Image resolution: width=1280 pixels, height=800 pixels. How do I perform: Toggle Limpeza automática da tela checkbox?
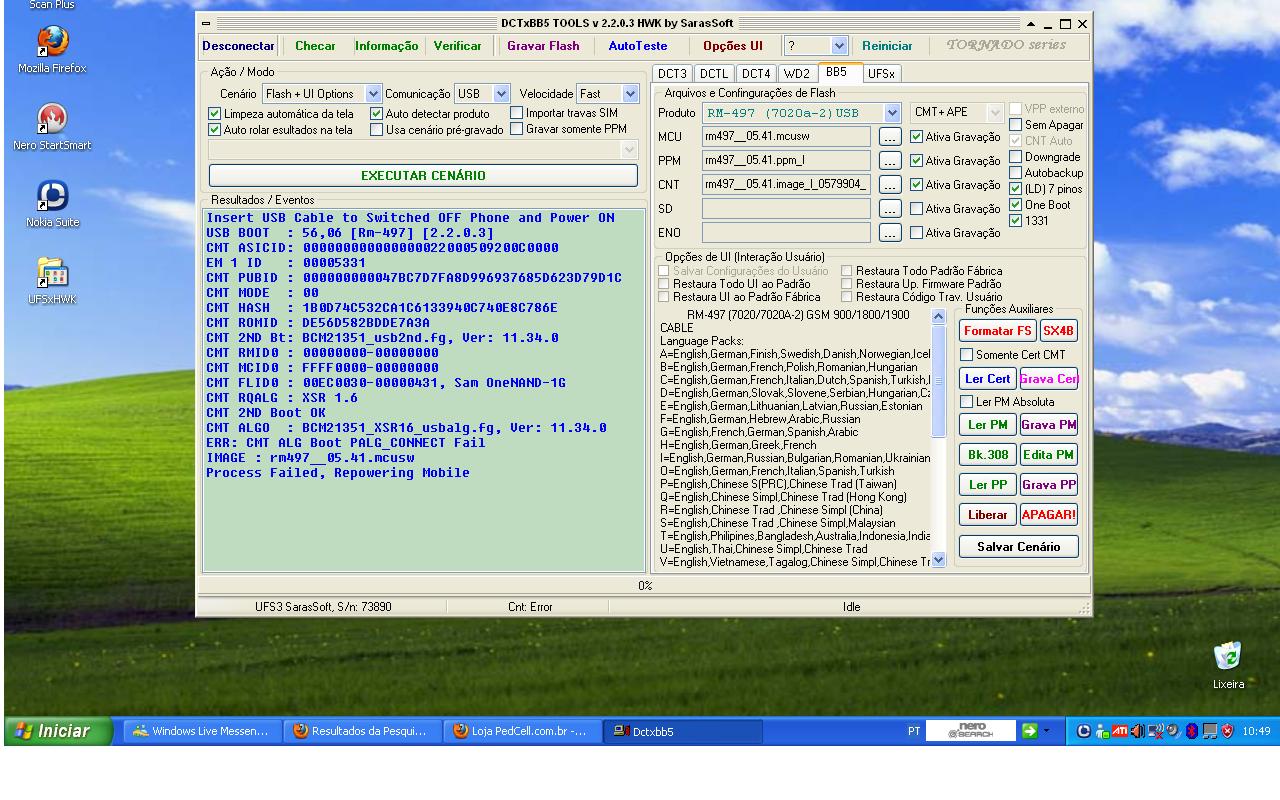(x=214, y=114)
